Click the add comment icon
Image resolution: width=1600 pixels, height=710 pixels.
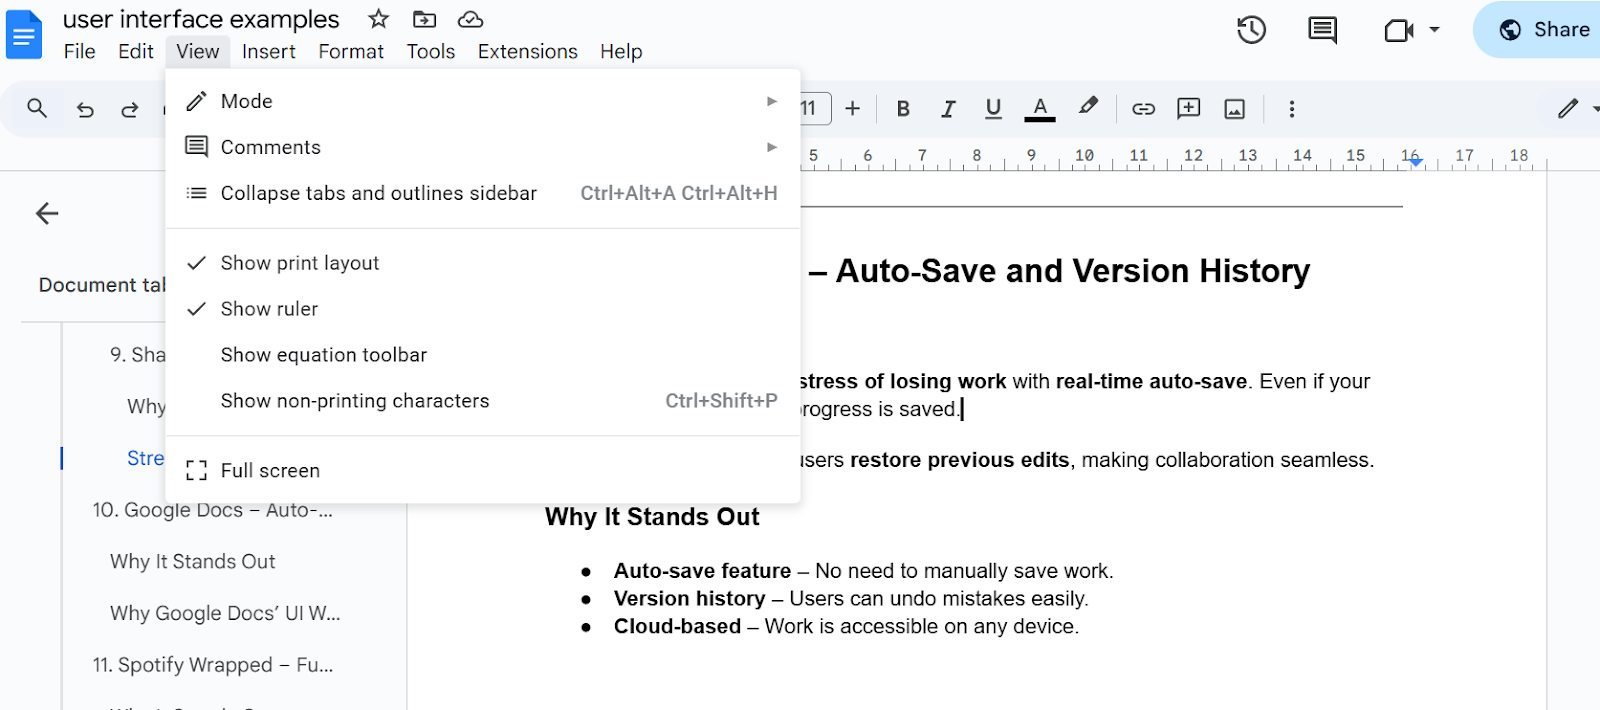(x=1189, y=108)
